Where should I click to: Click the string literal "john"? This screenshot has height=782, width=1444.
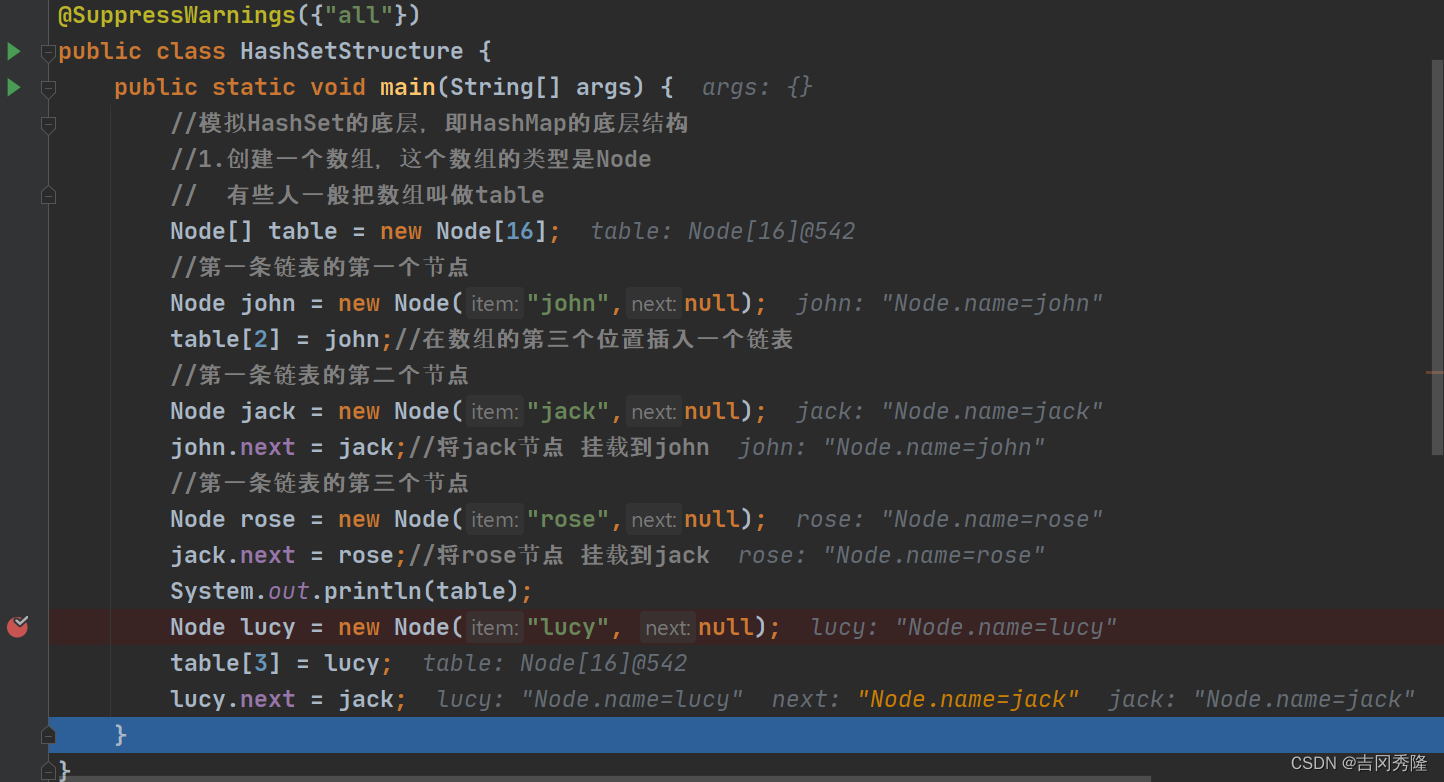(x=568, y=303)
